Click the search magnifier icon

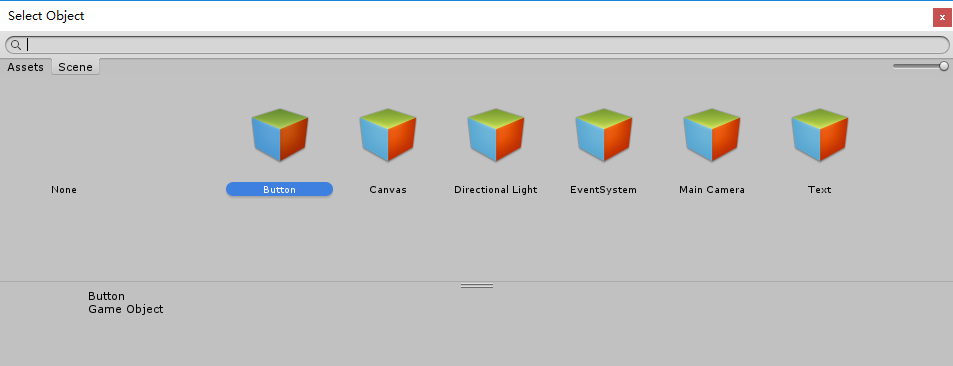(16, 45)
